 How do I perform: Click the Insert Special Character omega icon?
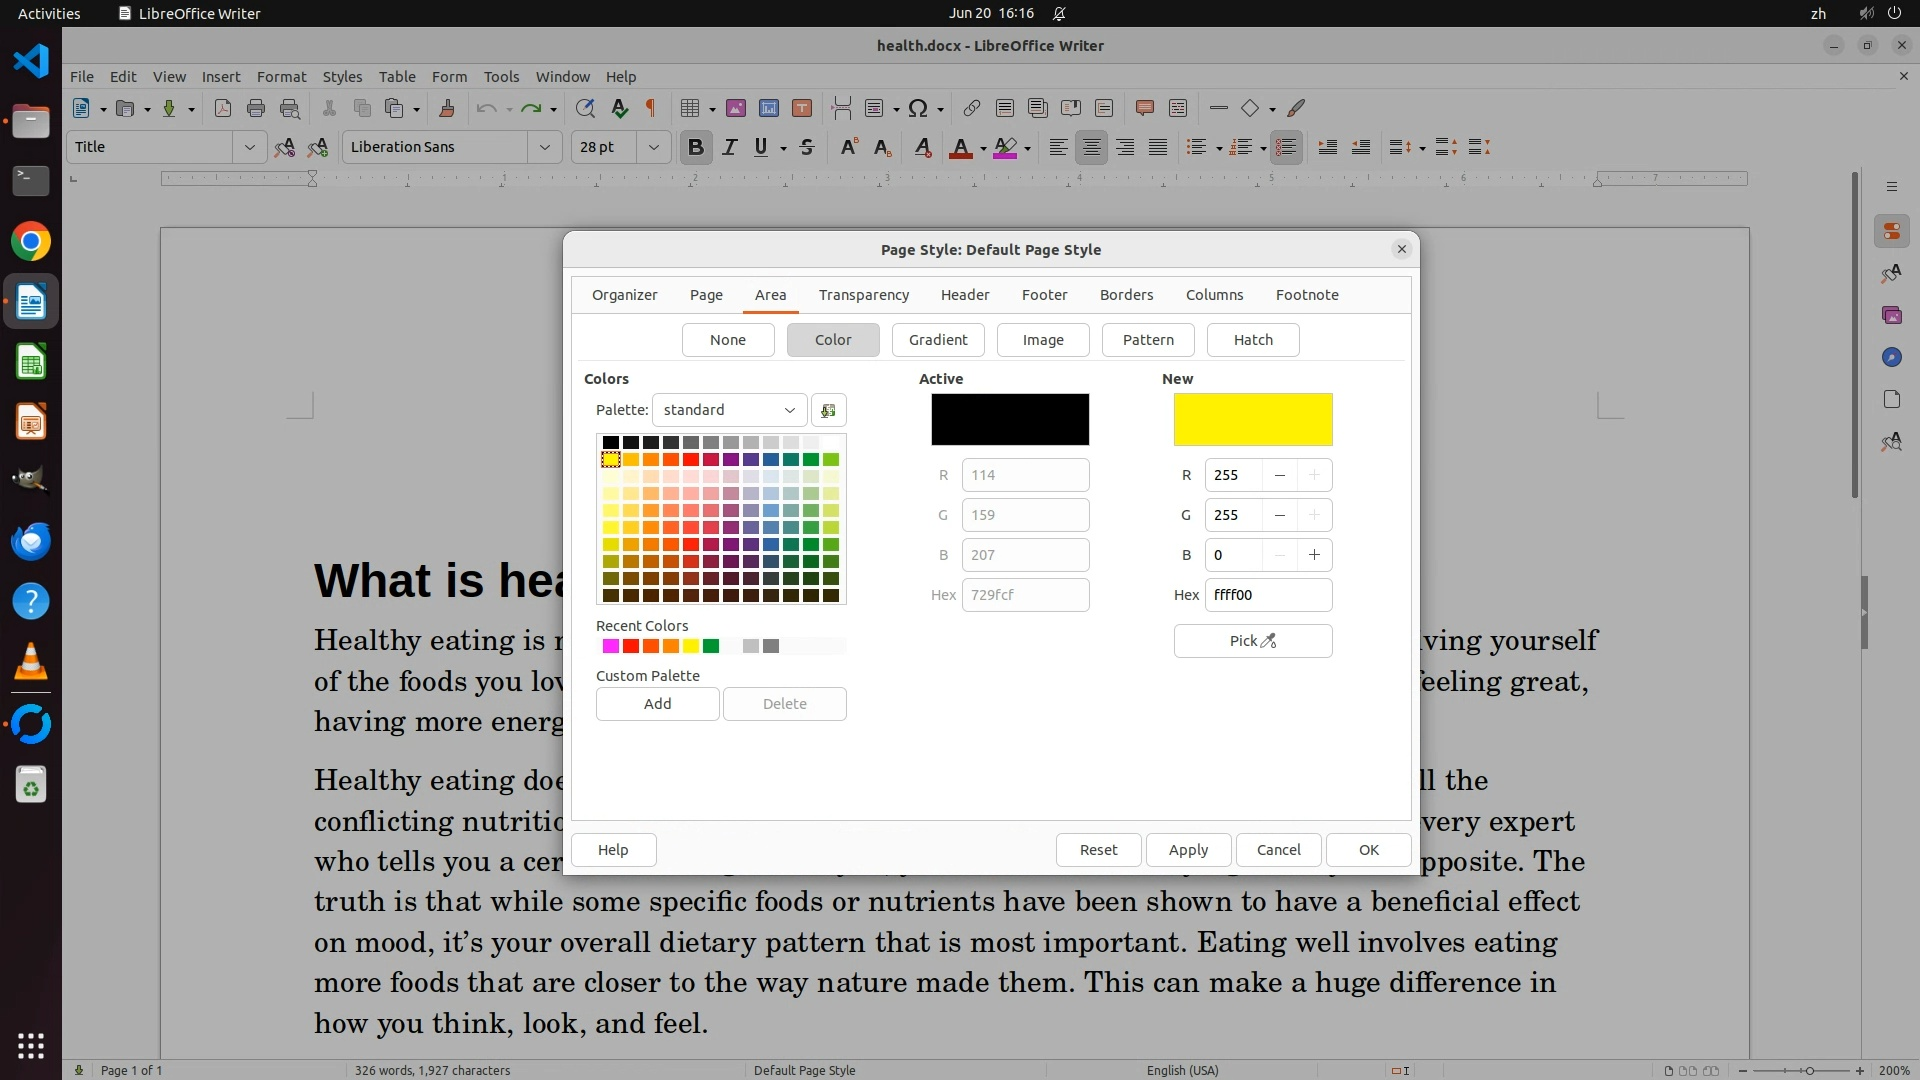[917, 109]
